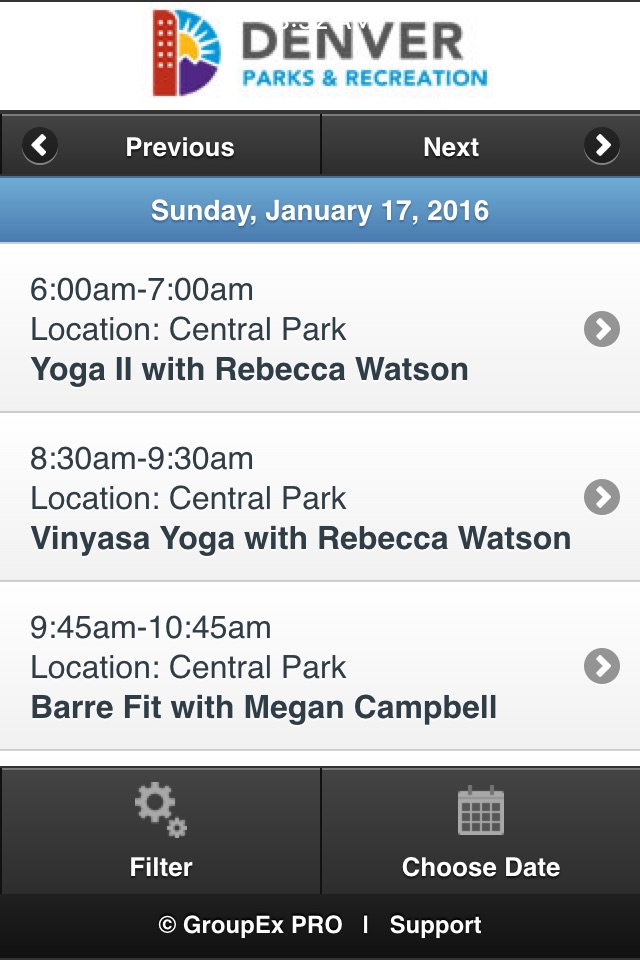Follow the Support link in the footer
The height and width of the screenshot is (960, 640).
coord(435,924)
